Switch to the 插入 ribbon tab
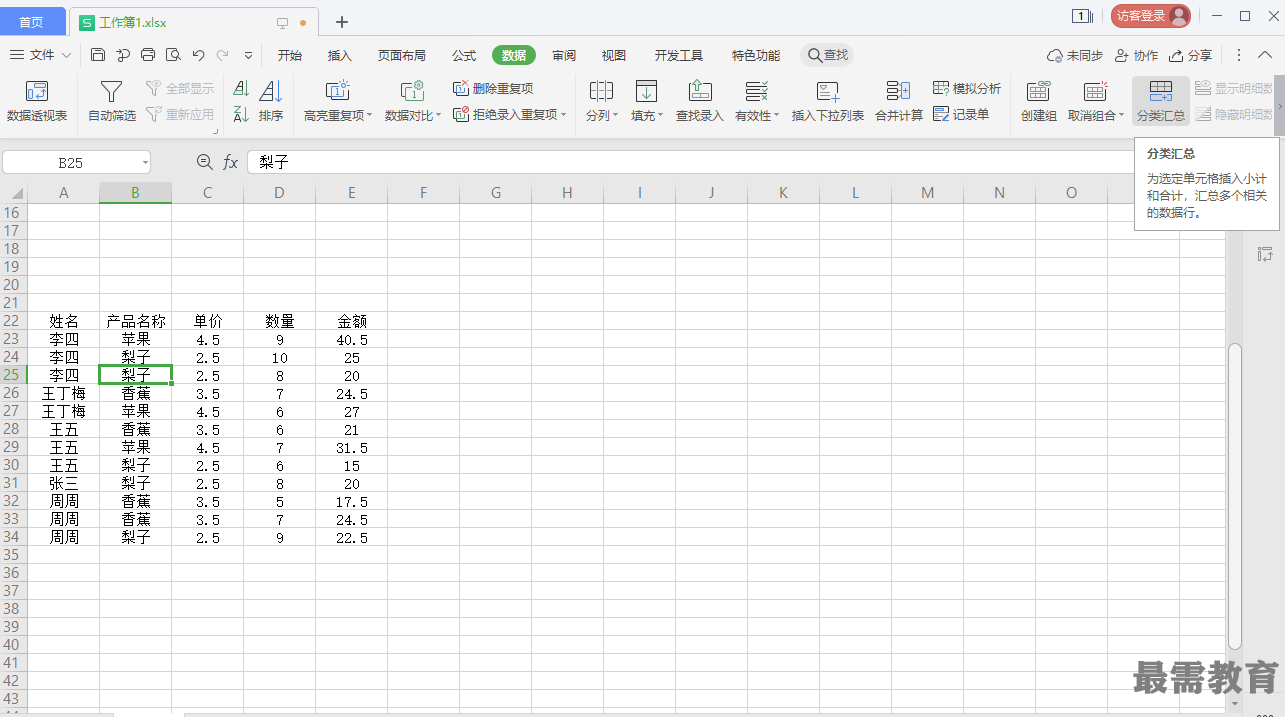 [340, 55]
